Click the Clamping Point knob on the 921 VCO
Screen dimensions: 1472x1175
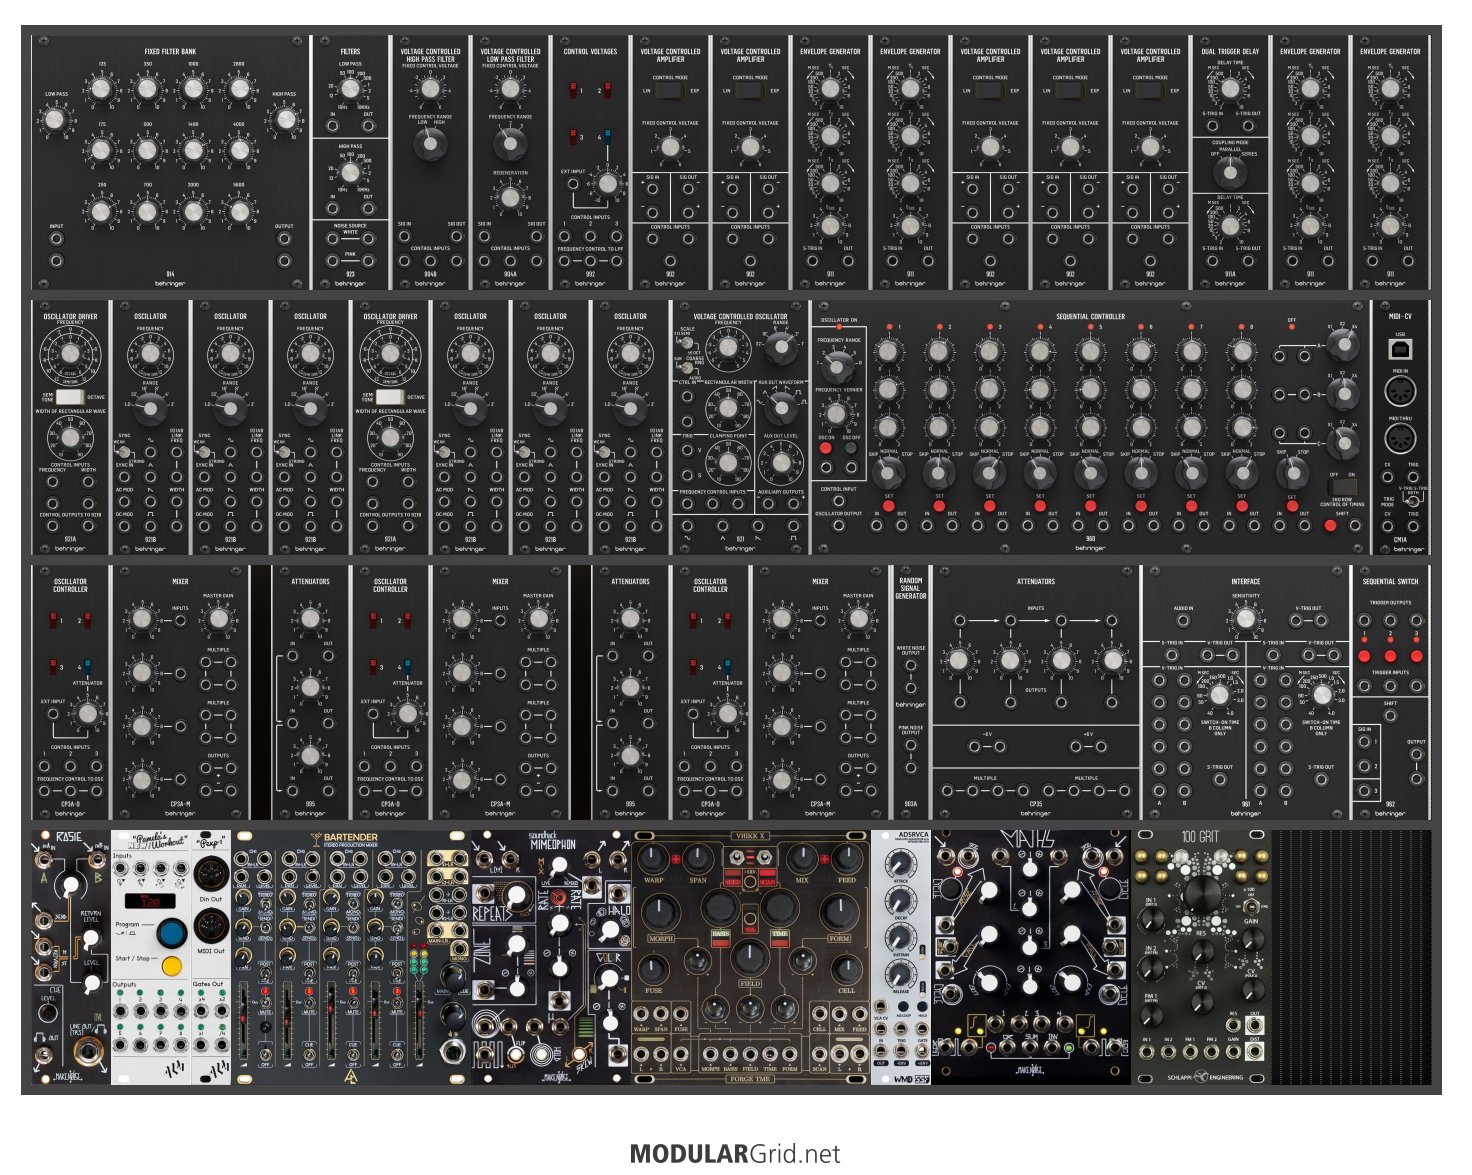(728, 461)
